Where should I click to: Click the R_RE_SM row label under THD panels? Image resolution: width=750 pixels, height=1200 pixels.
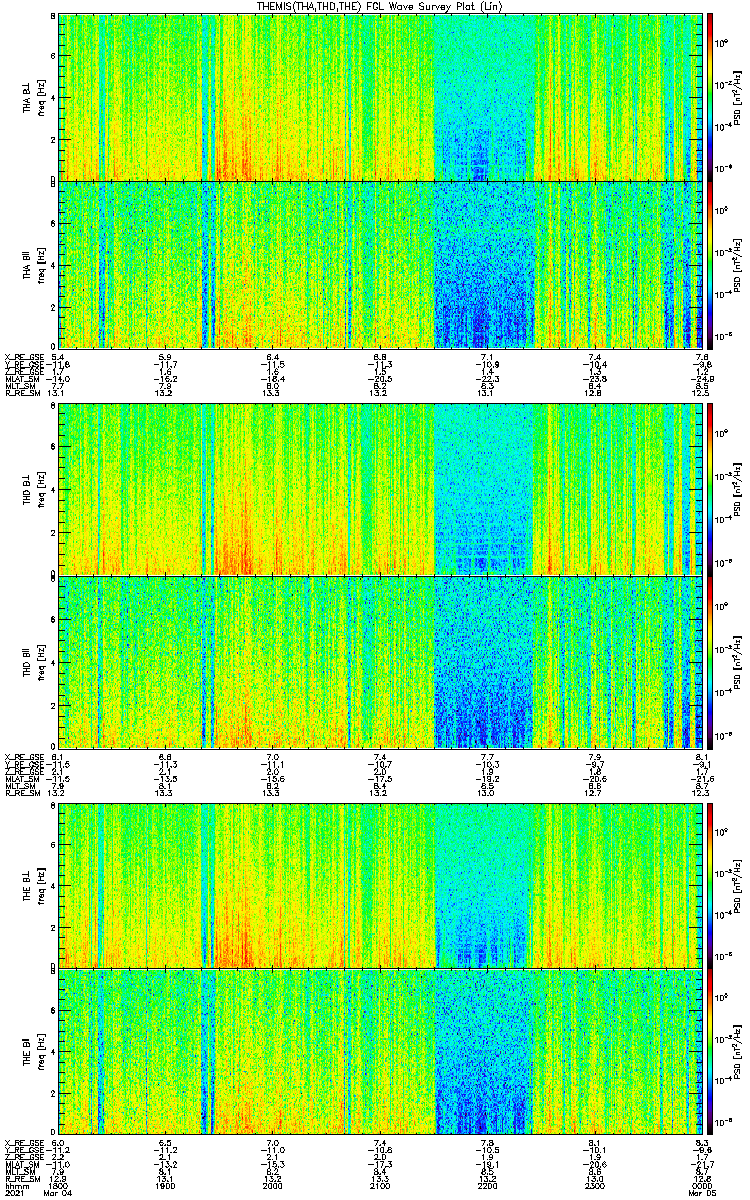(22, 793)
